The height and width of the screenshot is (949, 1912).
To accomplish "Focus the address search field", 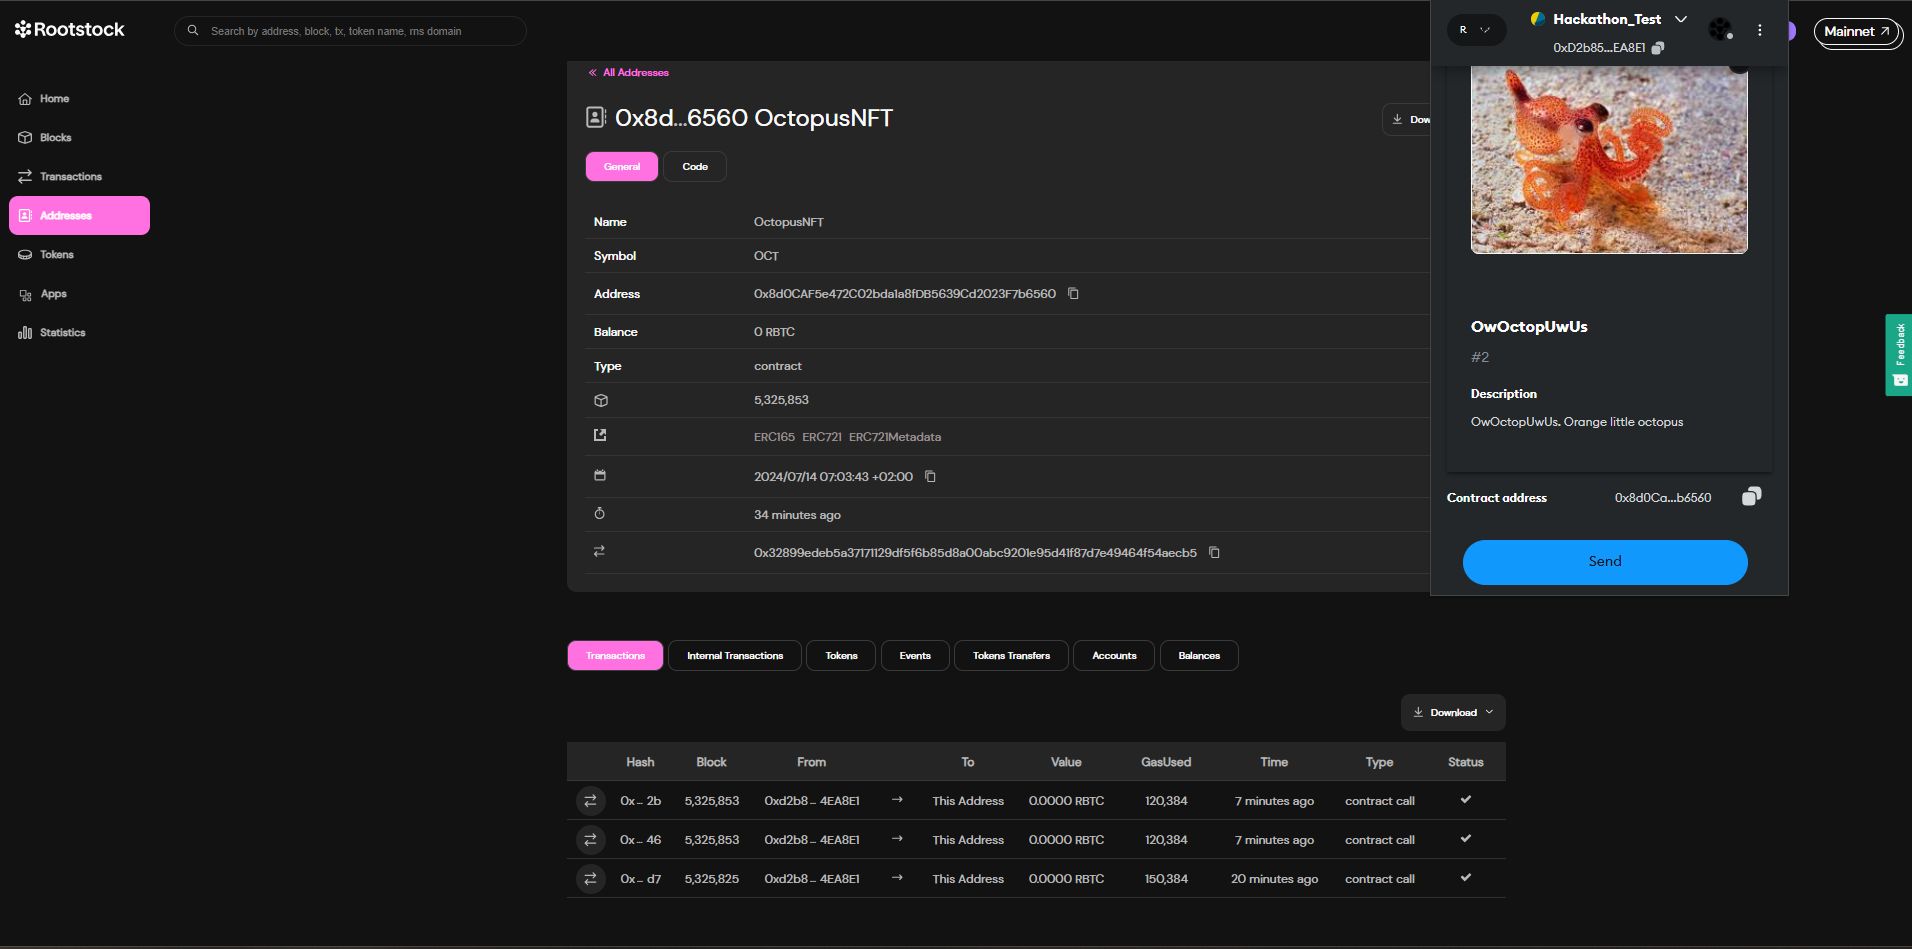I will (350, 31).
